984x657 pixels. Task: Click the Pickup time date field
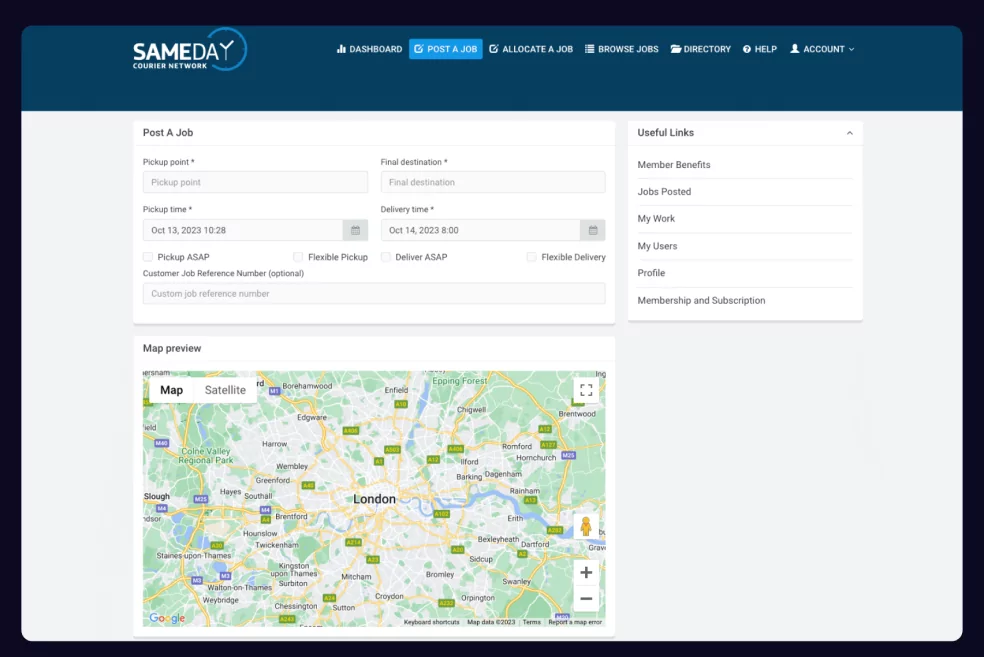point(243,230)
